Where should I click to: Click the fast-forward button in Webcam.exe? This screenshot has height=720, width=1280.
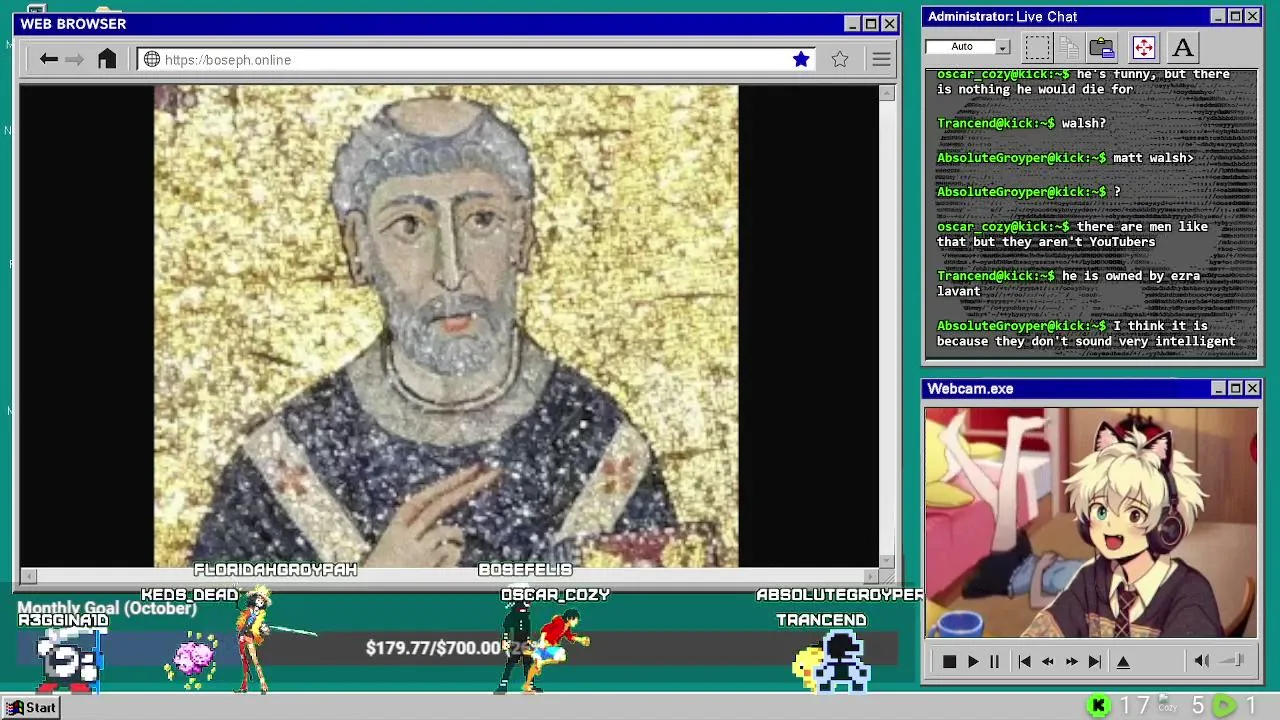click(x=1071, y=661)
